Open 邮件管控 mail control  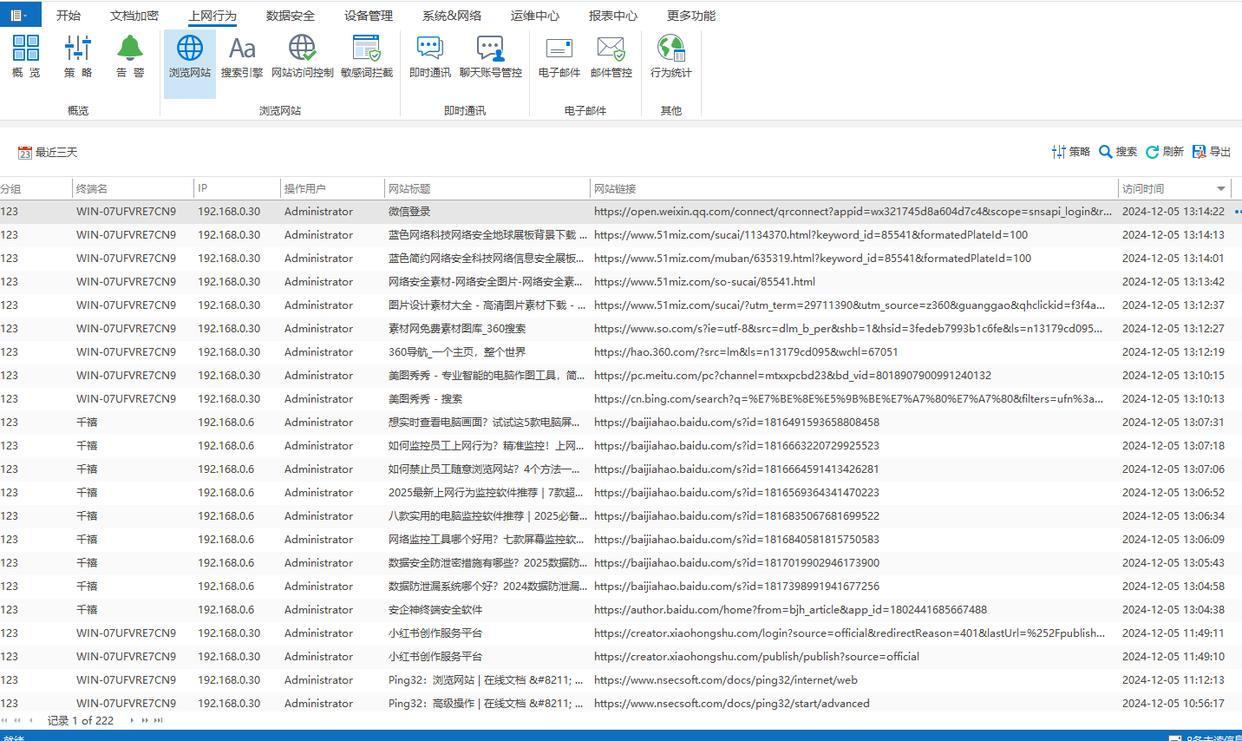(611, 56)
